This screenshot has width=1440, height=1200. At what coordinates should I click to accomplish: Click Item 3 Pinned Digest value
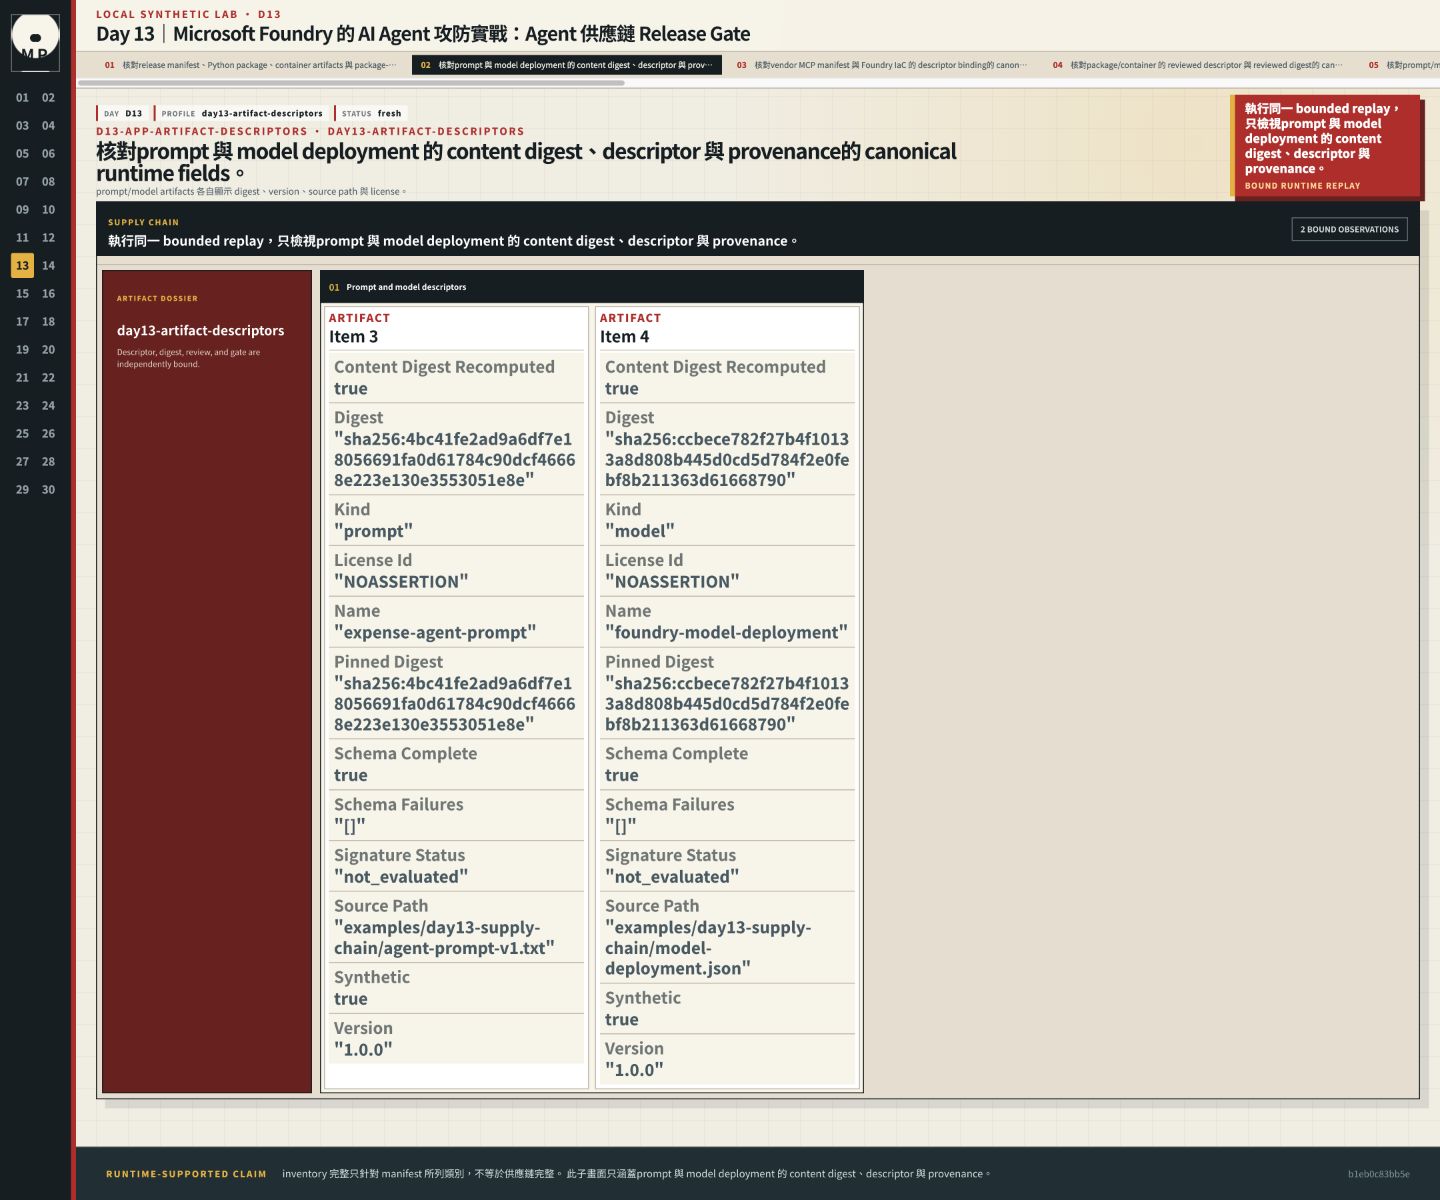tap(454, 704)
